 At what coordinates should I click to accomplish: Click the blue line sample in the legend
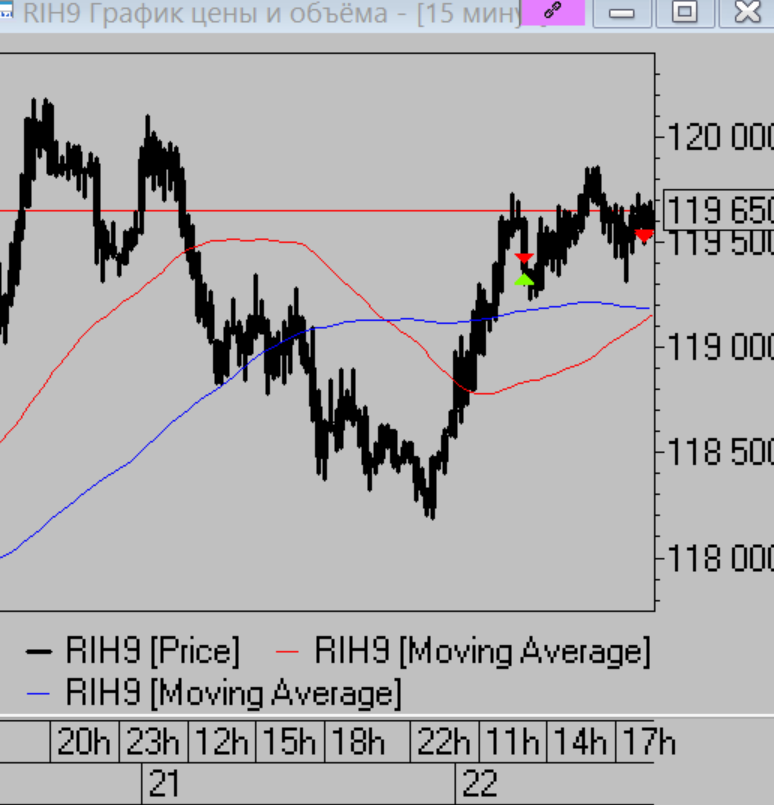coord(38,692)
